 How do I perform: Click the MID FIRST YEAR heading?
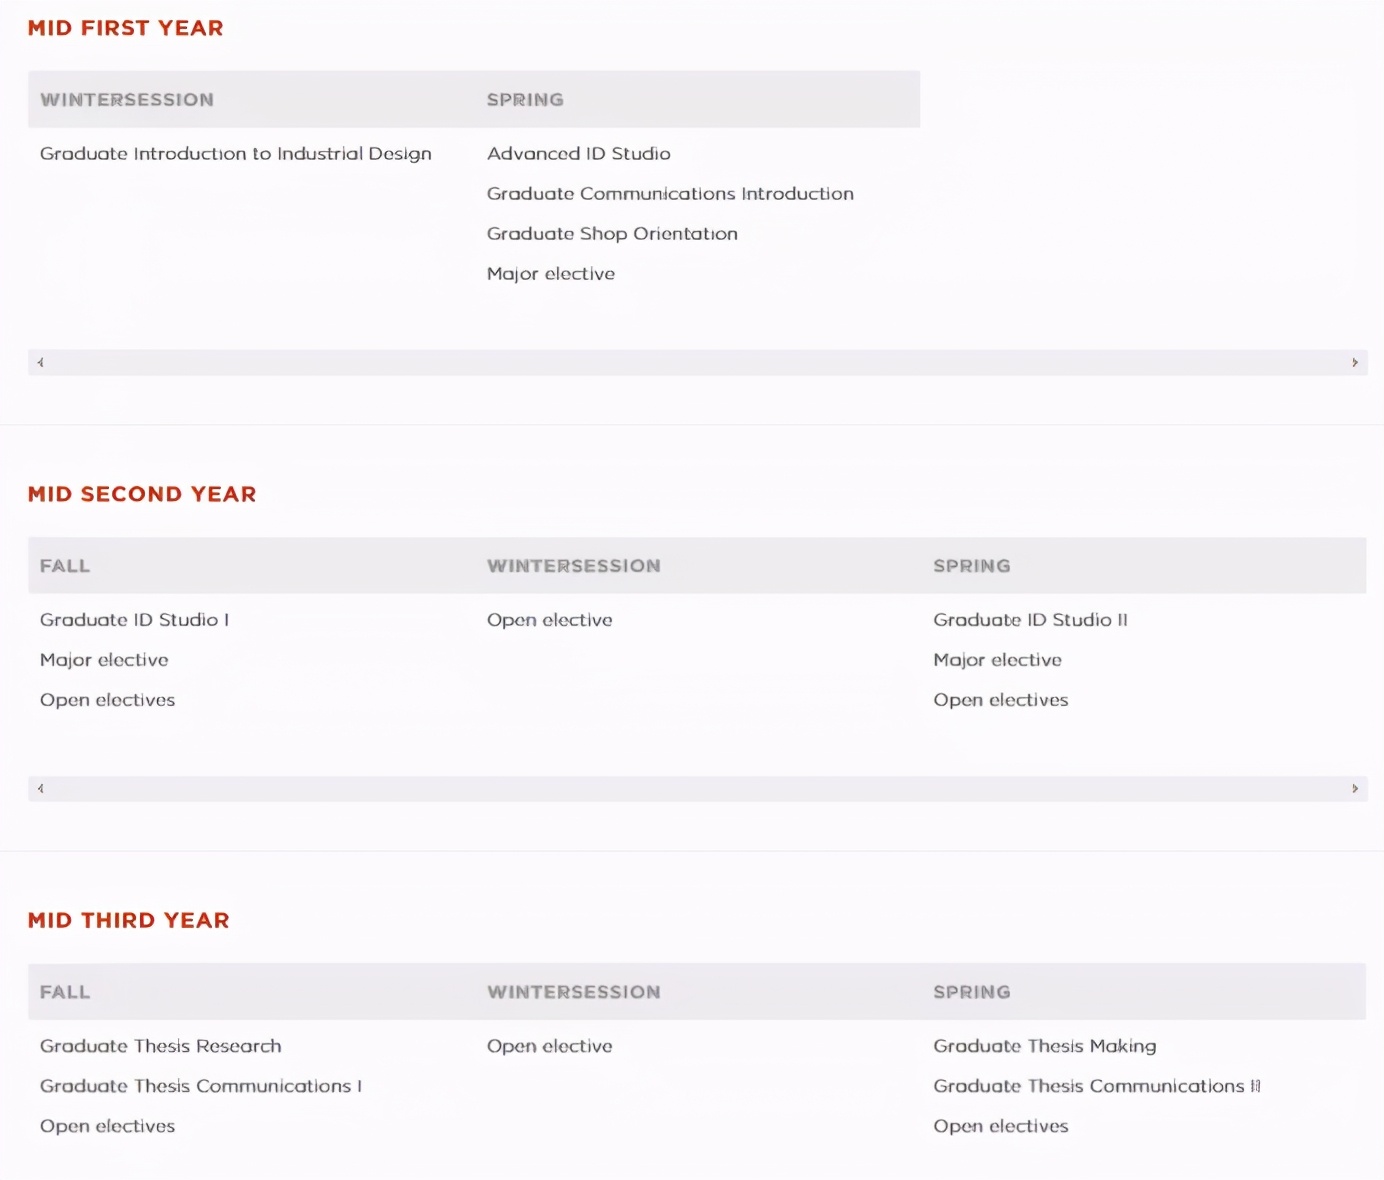pyautogui.click(x=126, y=28)
